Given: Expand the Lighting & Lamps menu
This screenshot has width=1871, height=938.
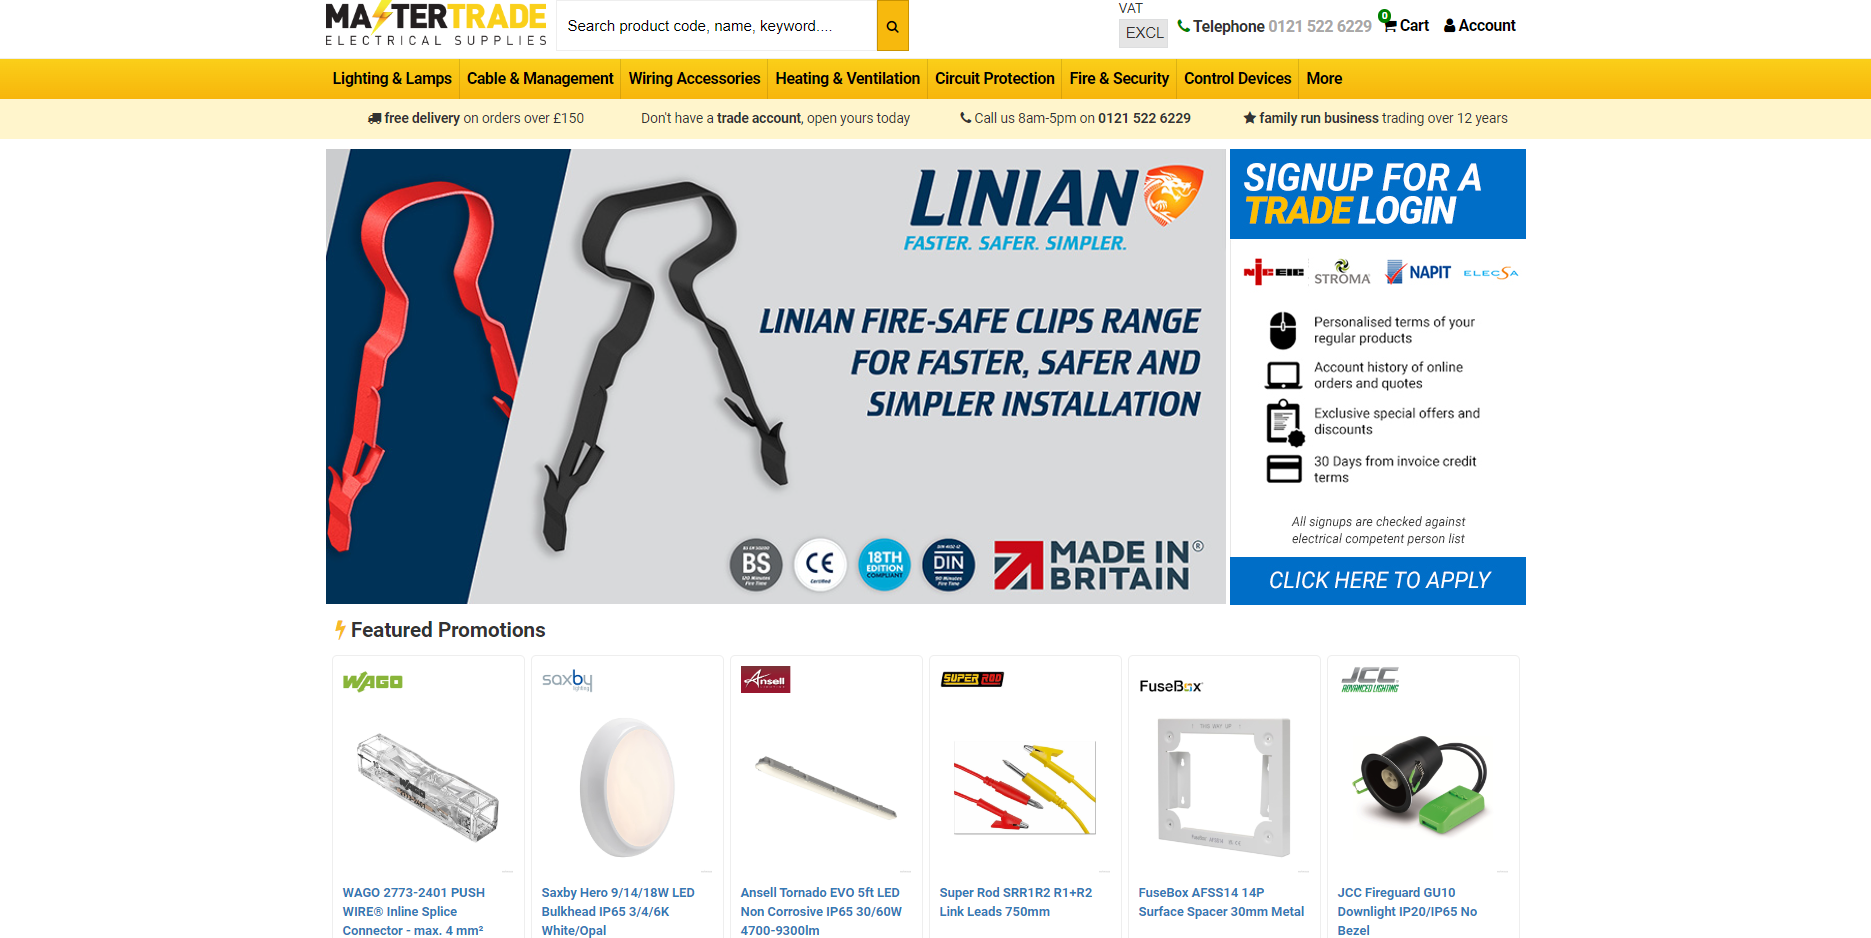Looking at the screenshot, I should tap(392, 79).
